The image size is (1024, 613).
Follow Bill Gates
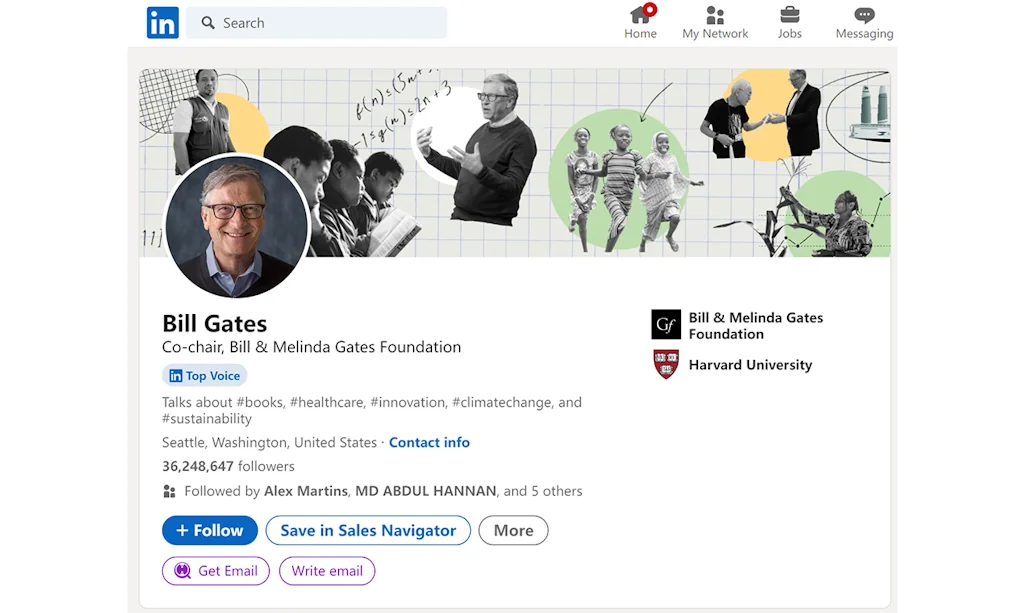click(x=210, y=531)
